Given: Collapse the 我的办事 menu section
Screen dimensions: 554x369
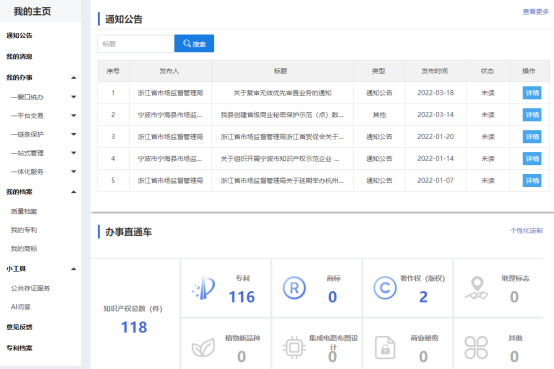Looking at the screenshot, I should [x=73, y=77].
